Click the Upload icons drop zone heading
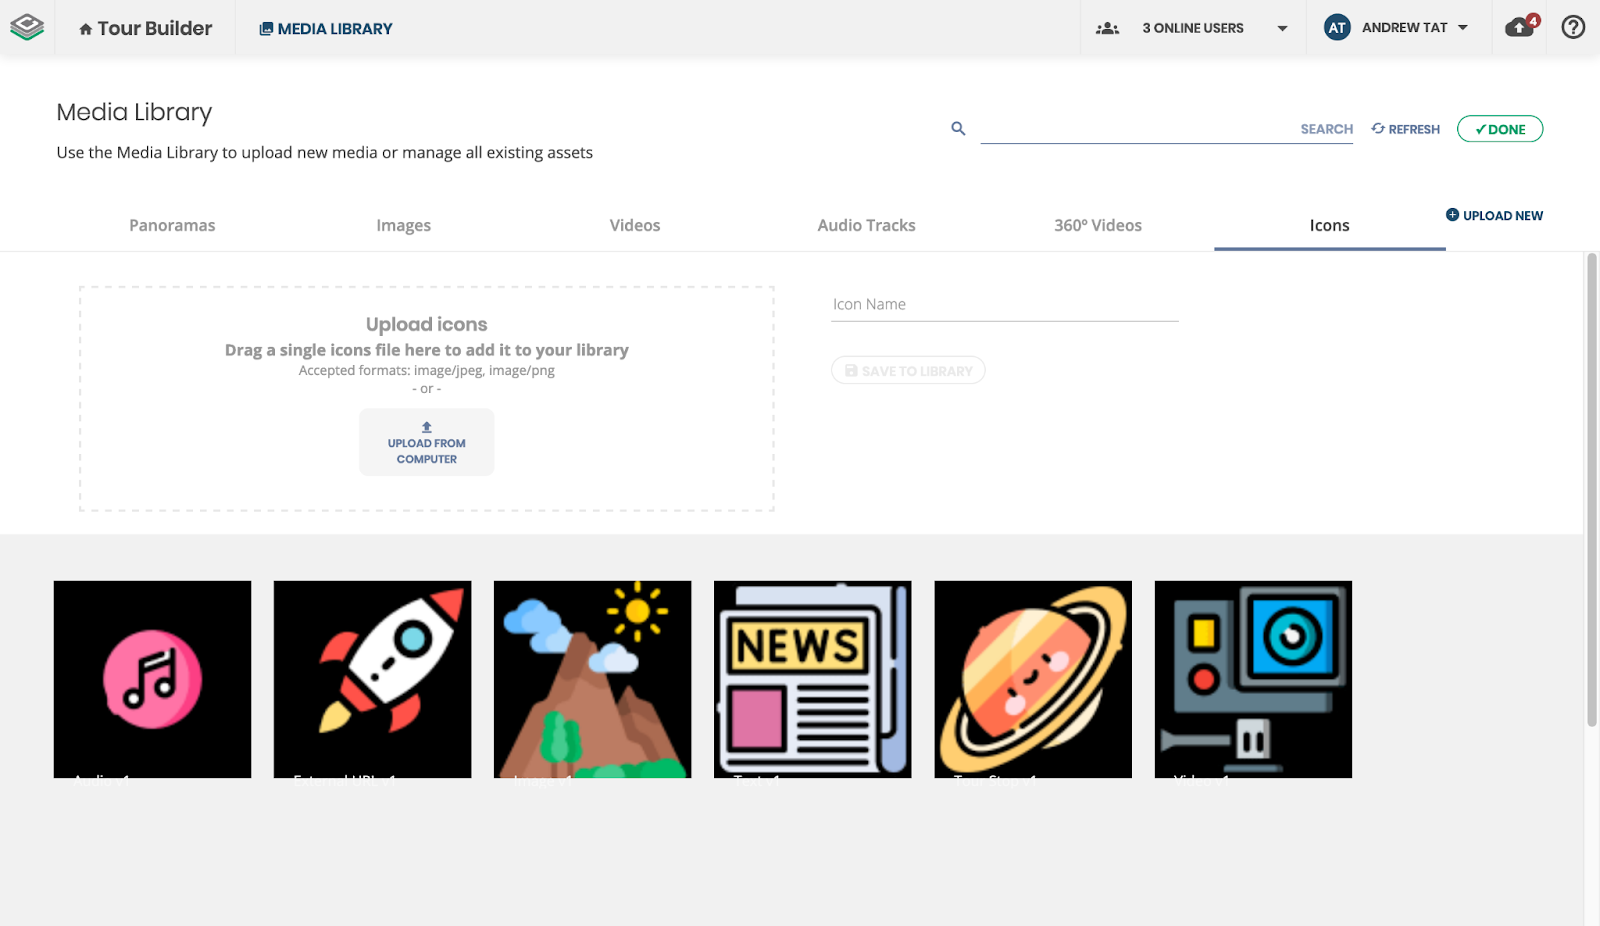This screenshot has width=1600, height=926. (427, 324)
